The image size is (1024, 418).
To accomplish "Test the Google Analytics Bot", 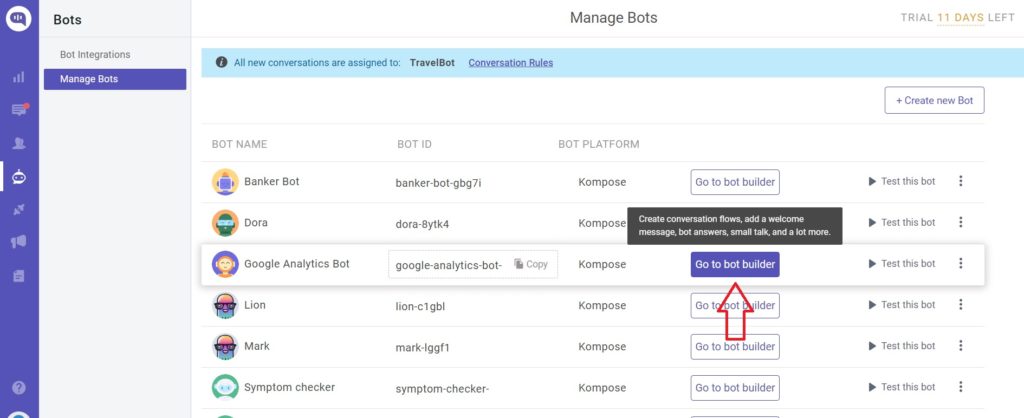I will pyautogui.click(x=902, y=263).
